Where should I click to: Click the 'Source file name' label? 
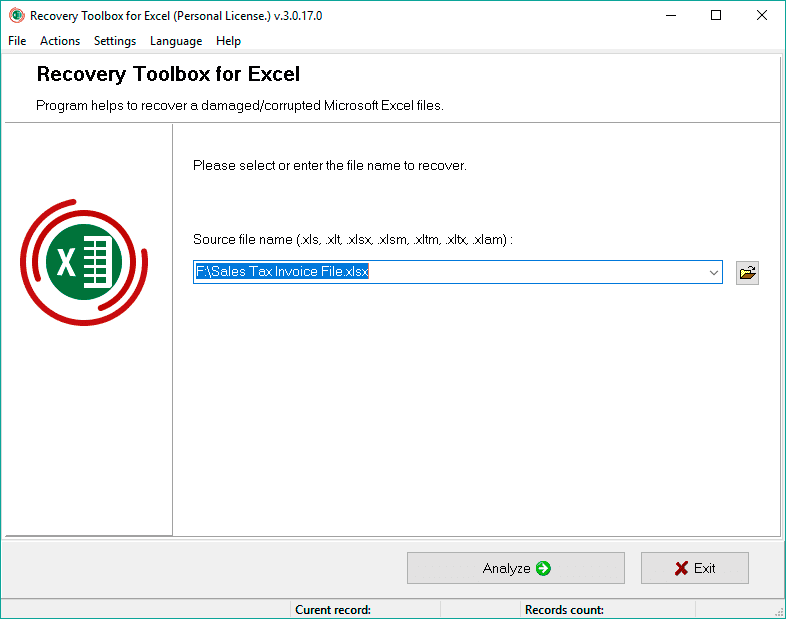(x=352, y=240)
